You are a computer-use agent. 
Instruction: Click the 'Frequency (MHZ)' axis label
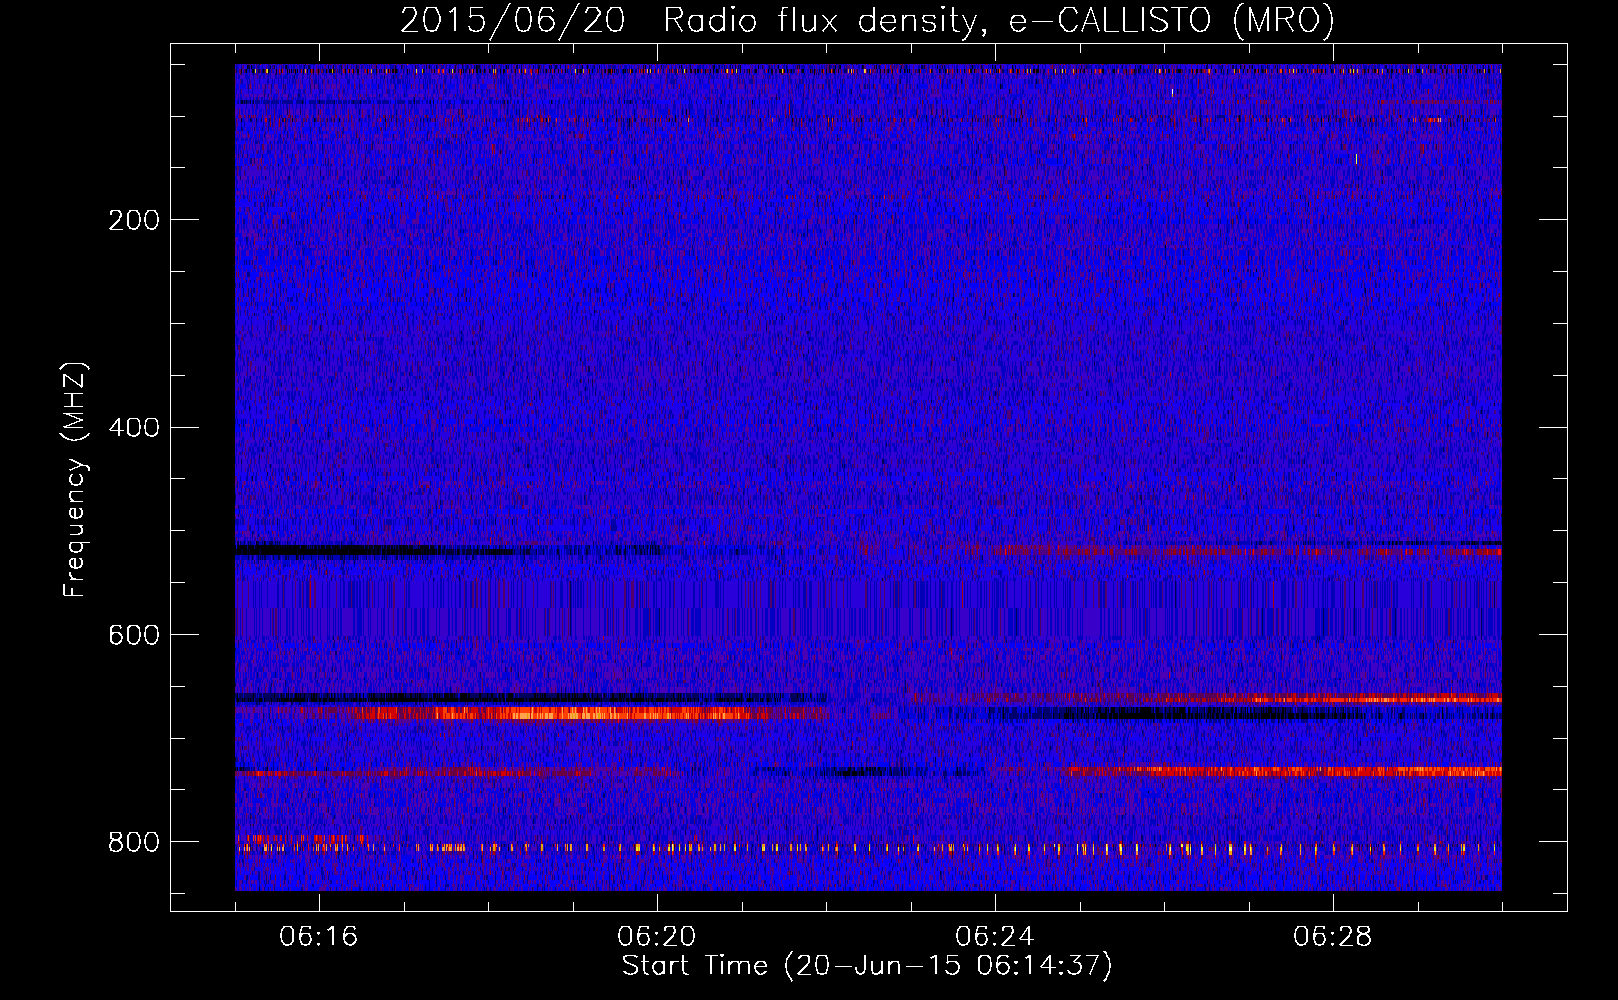coord(75,480)
